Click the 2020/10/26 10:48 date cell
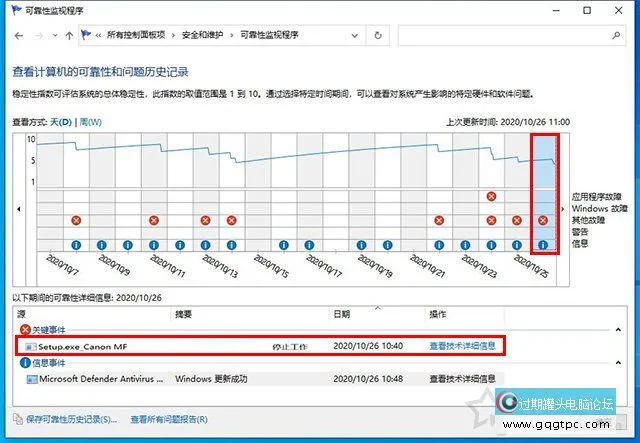 click(368, 379)
